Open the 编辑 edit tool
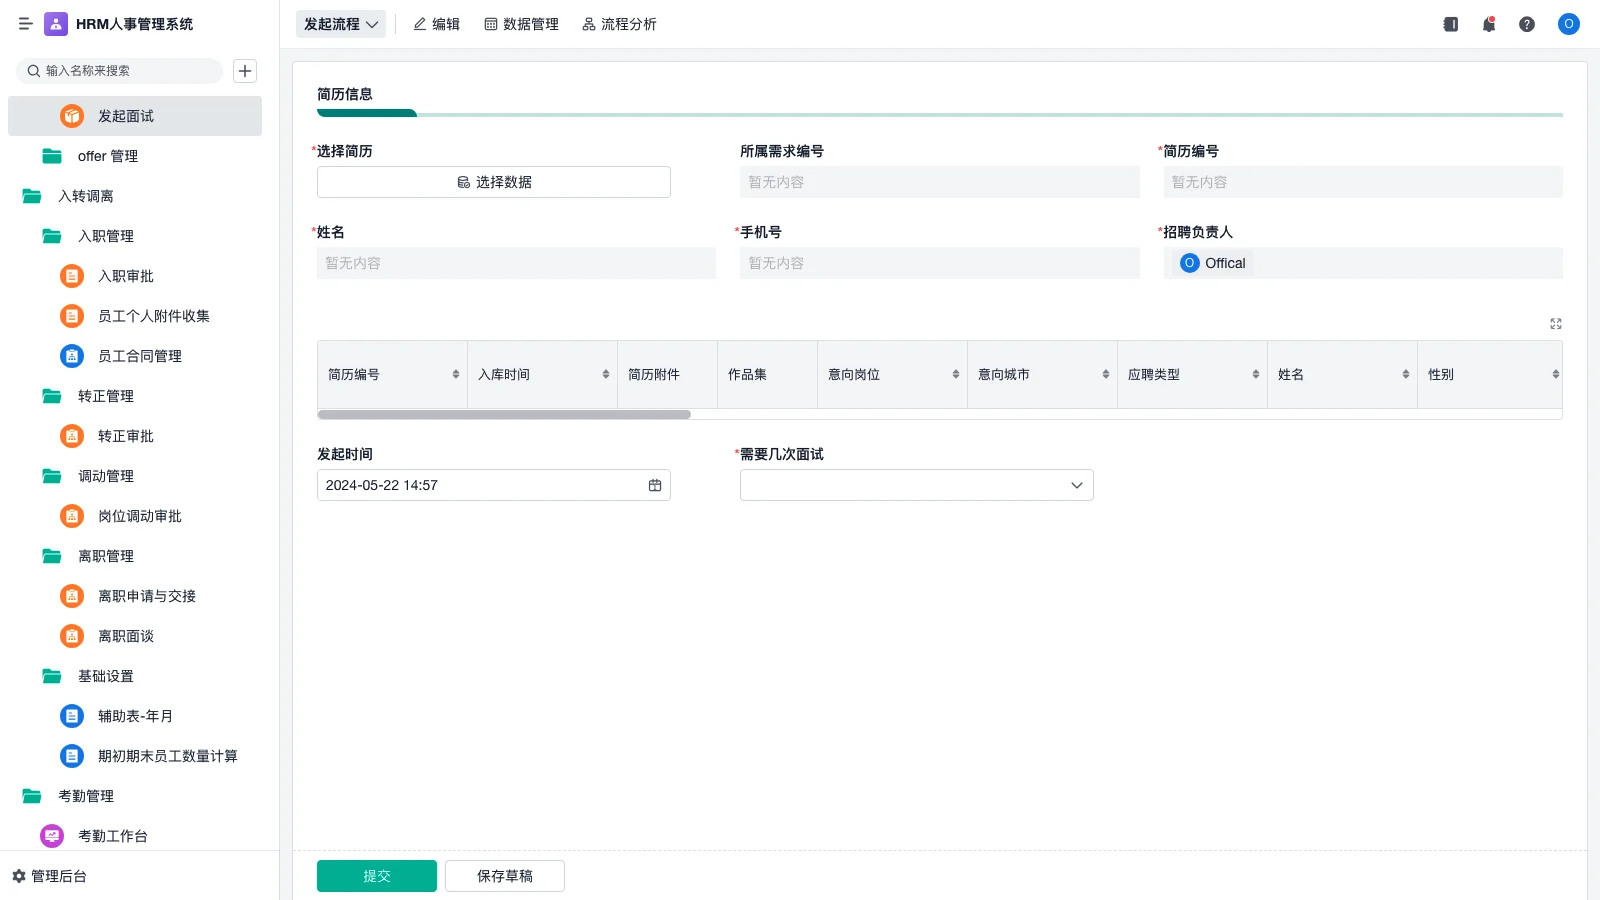This screenshot has width=1600, height=900. (436, 24)
